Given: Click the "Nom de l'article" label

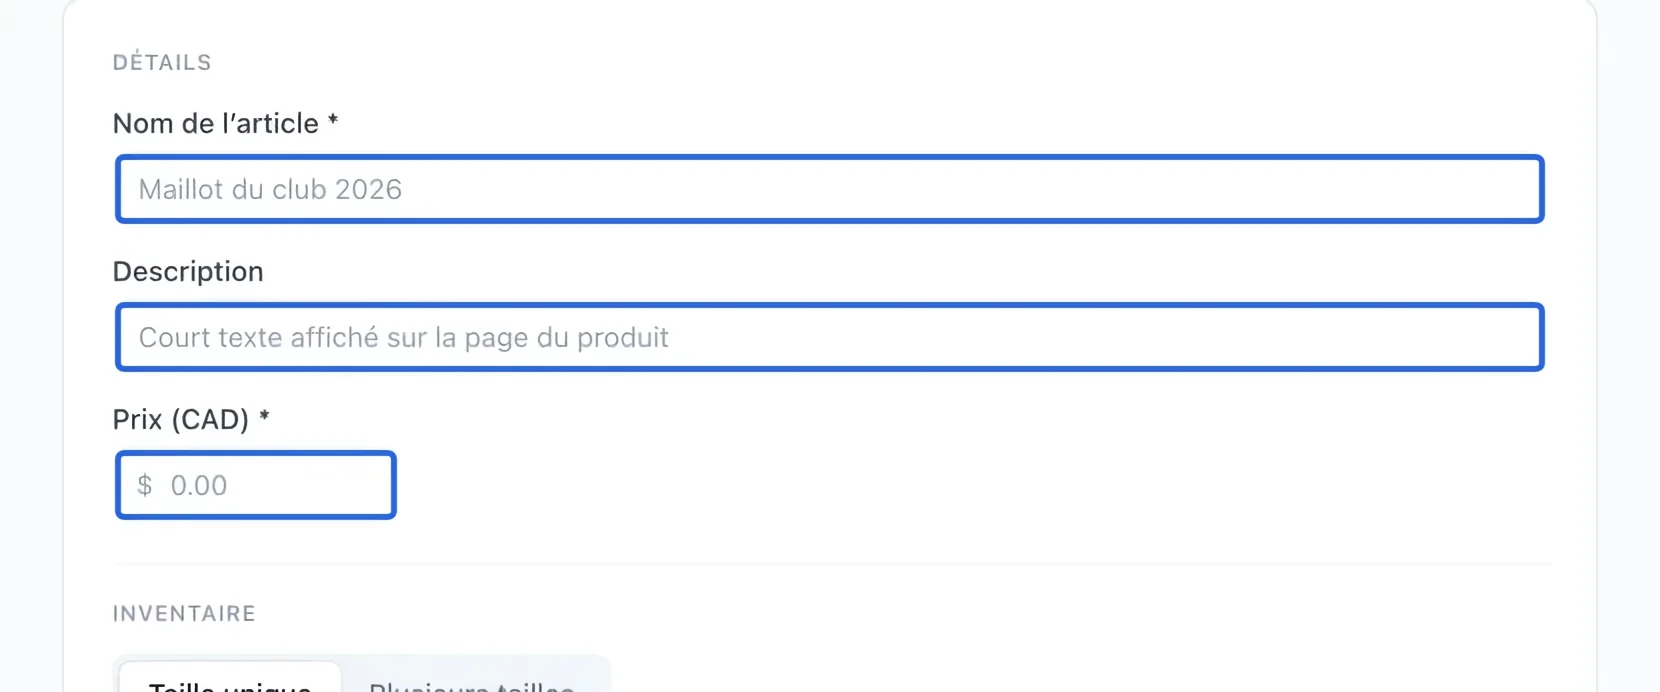Looking at the screenshot, I should [x=216, y=123].
